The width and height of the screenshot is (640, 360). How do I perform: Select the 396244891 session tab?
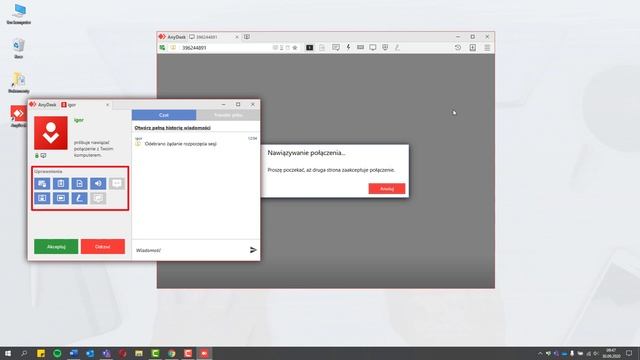pos(212,37)
